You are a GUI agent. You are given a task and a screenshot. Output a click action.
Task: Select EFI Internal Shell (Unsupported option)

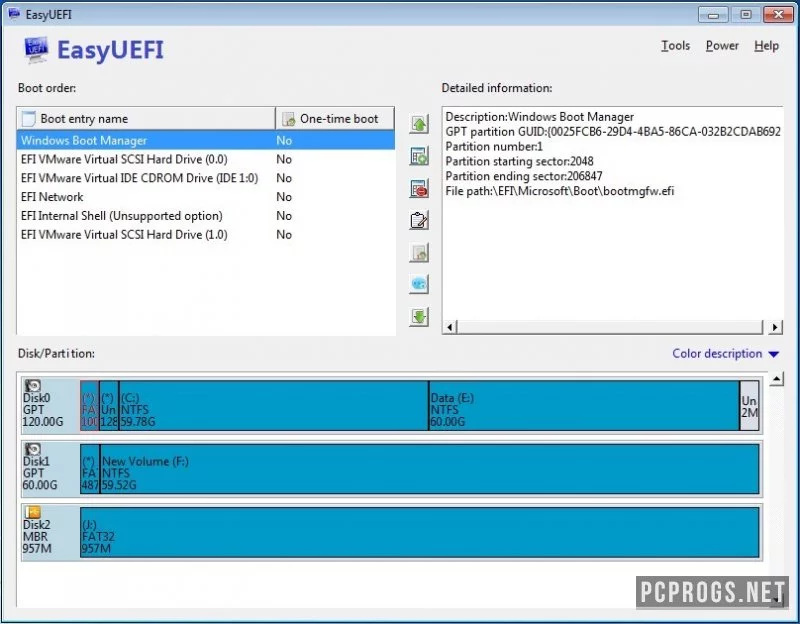pyautogui.click(x=206, y=216)
